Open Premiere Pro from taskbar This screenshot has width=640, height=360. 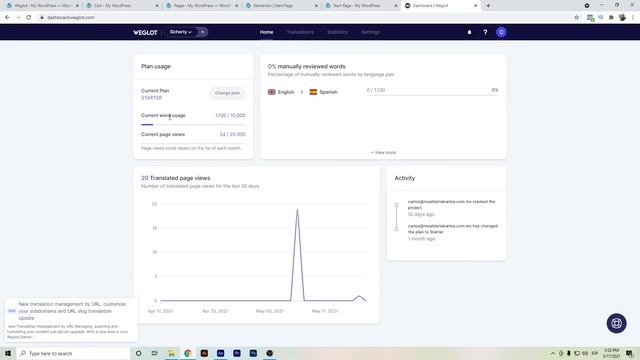coord(237,353)
